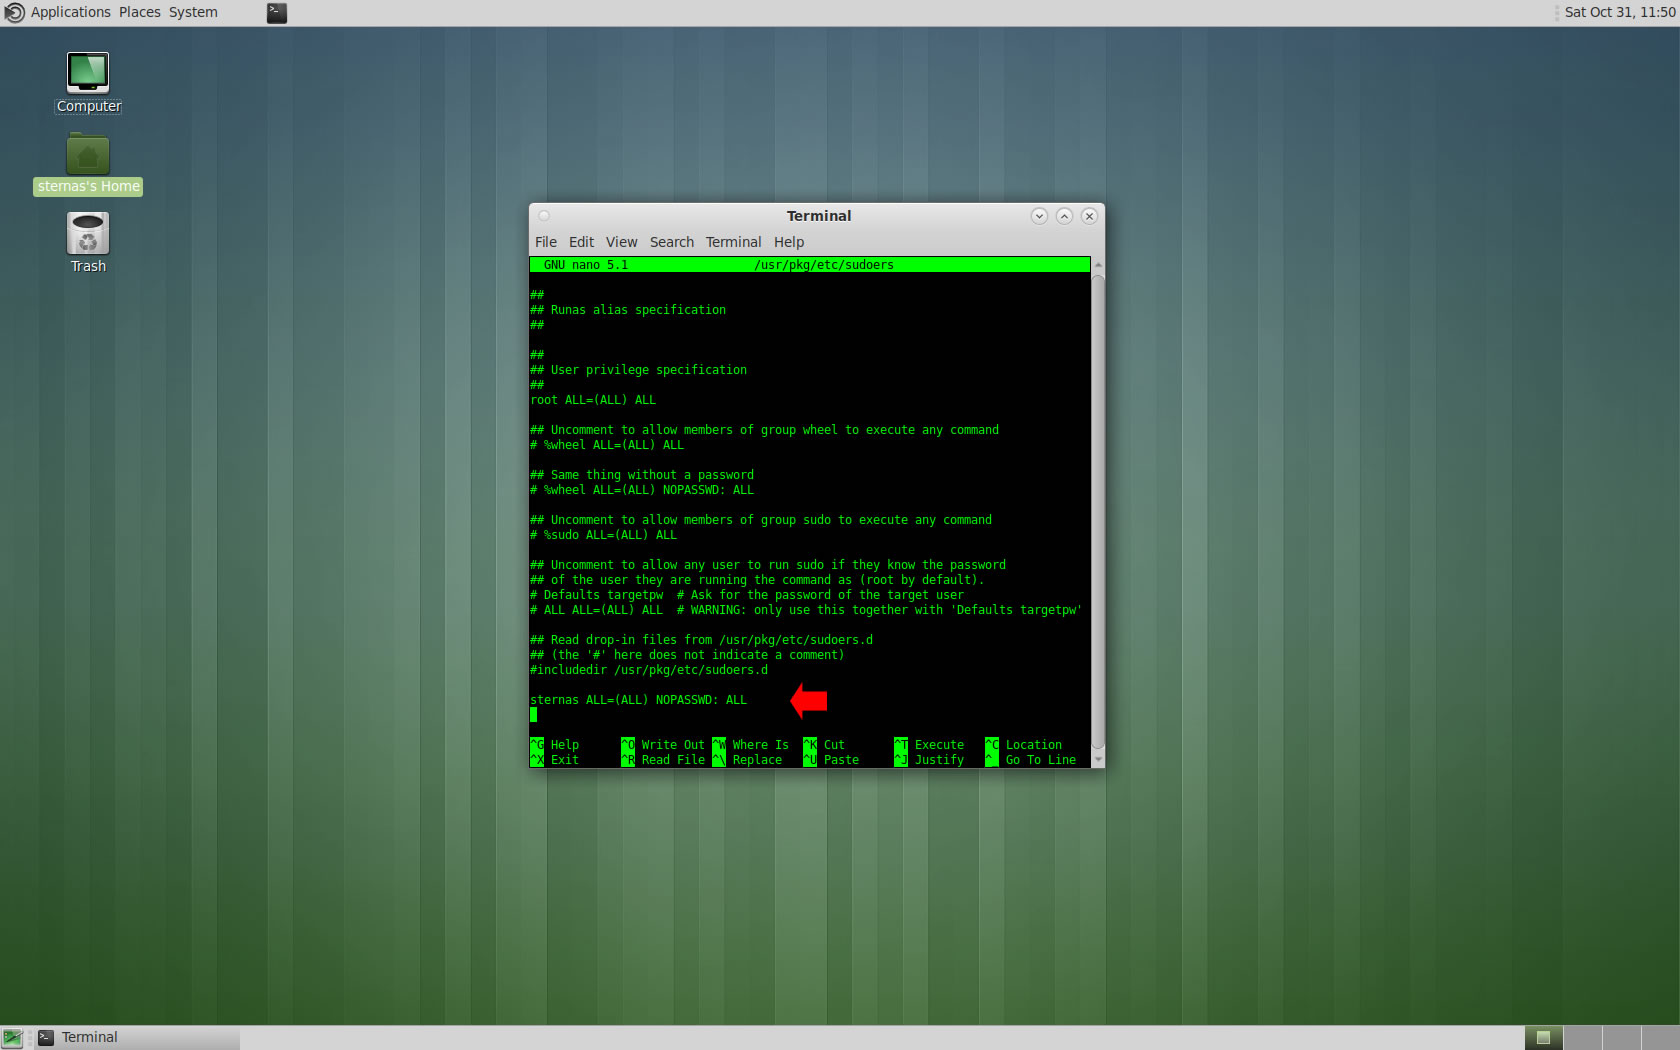Image resolution: width=1680 pixels, height=1050 pixels.
Task: Click the Terminal window title bar text
Action: coord(818,216)
